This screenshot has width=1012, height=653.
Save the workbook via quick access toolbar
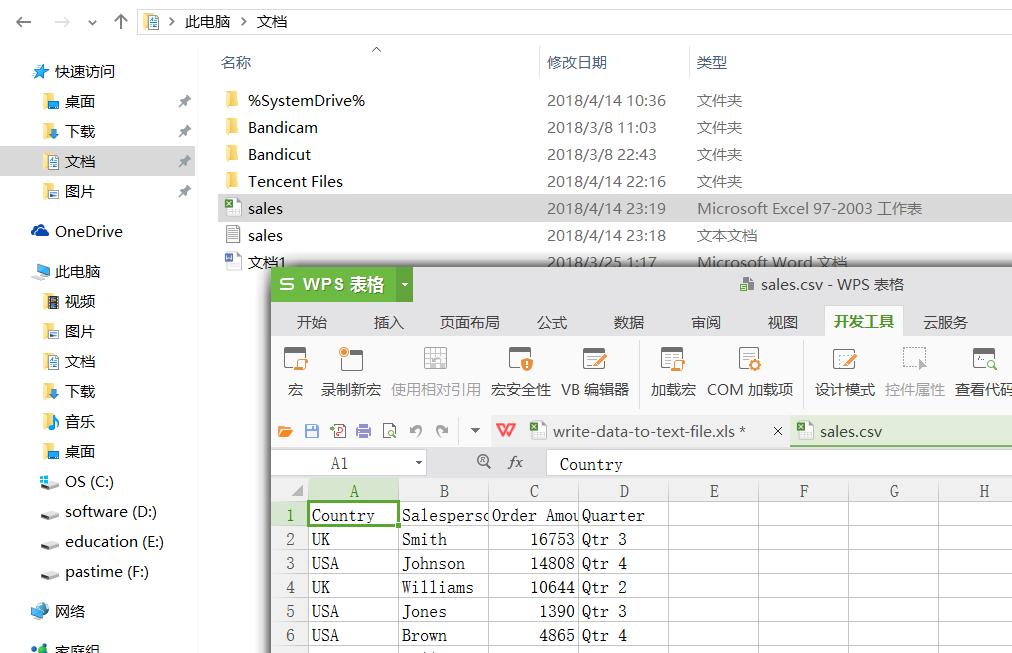pyautogui.click(x=312, y=429)
